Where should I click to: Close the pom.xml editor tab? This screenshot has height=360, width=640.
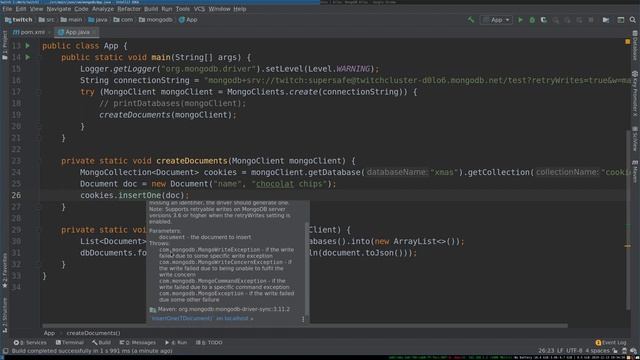point(49,32)
